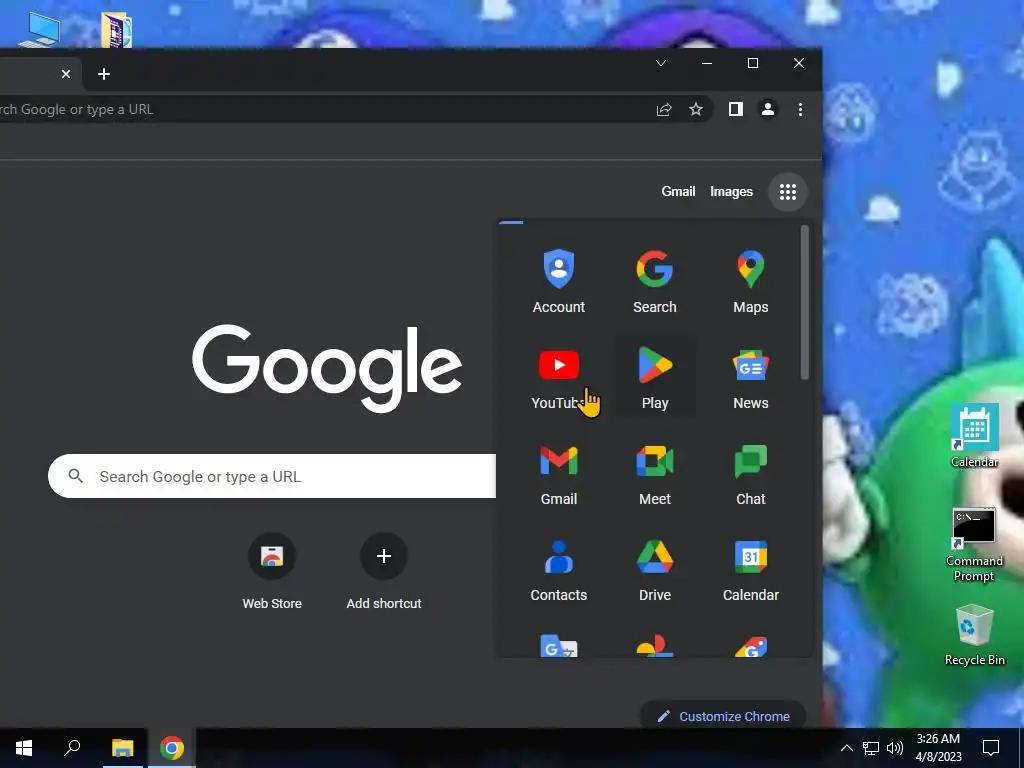Click the apps panel scrollbar
1024x768 pixels.
point(805,302)
